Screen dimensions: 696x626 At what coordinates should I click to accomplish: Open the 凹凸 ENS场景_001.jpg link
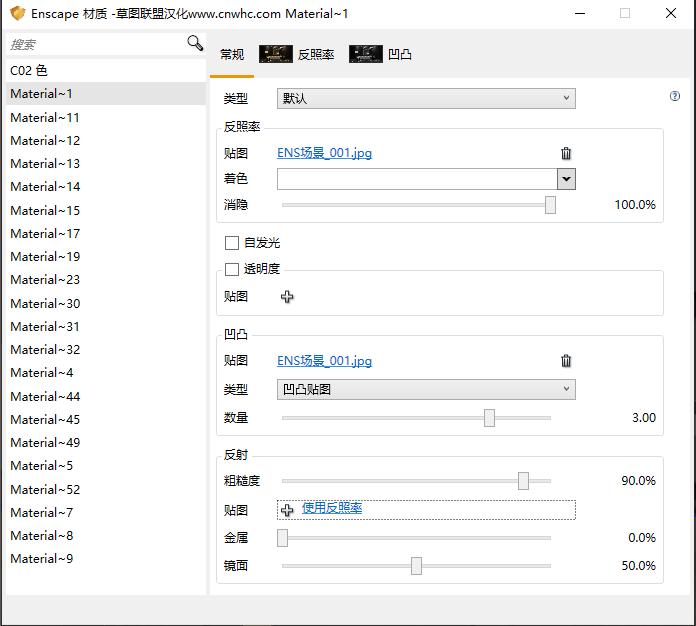pyautogui.click(x=324, y=361)
